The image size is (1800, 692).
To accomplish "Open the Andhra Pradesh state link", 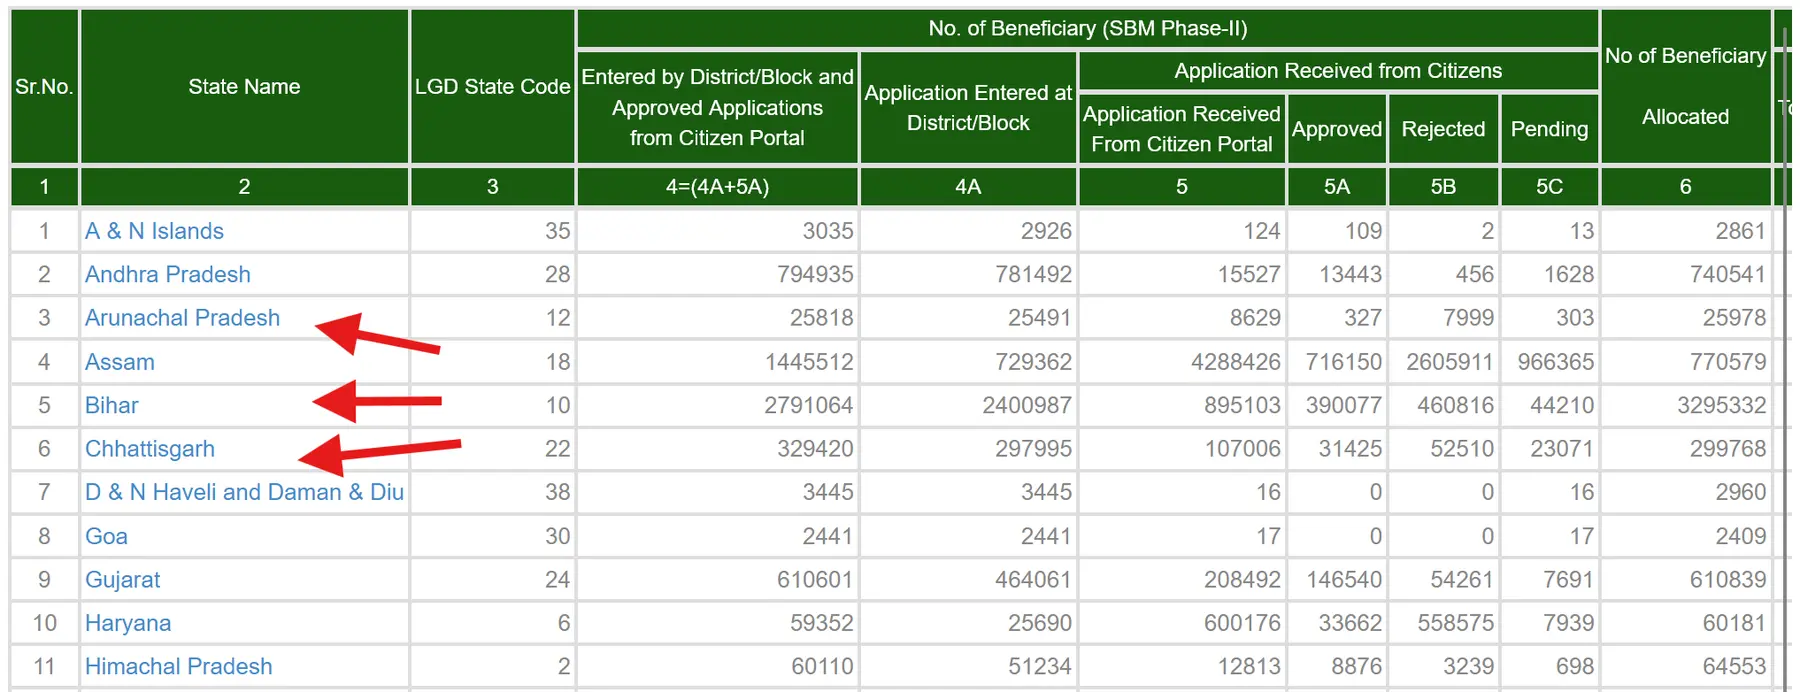I will (167, 274).
